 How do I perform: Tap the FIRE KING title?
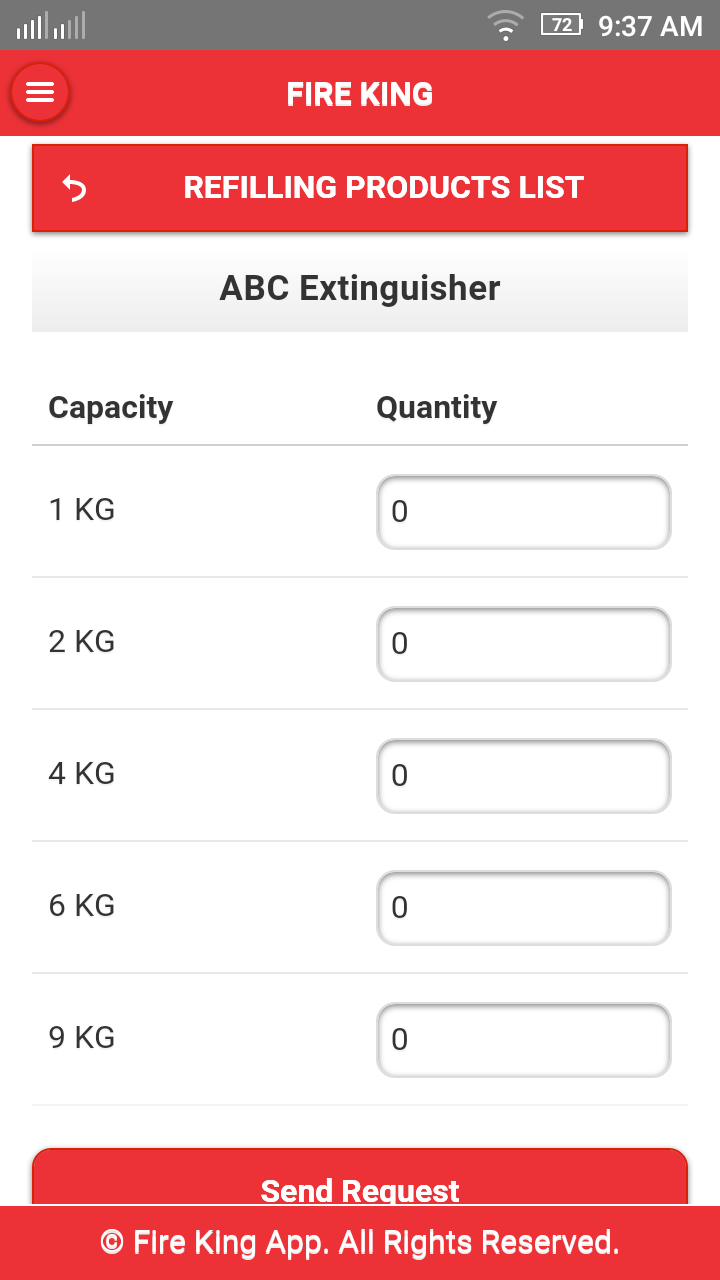click(x=360, y=95)
